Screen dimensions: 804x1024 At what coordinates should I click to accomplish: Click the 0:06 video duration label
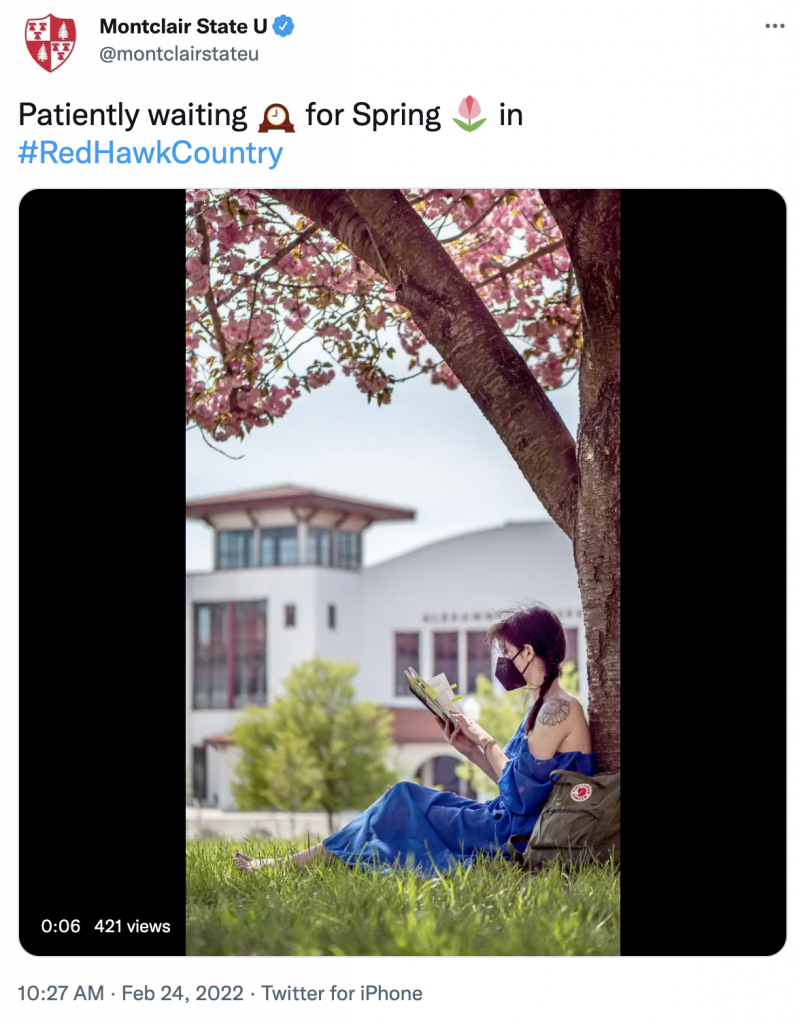pyautogui.click(x=61, y=926)
